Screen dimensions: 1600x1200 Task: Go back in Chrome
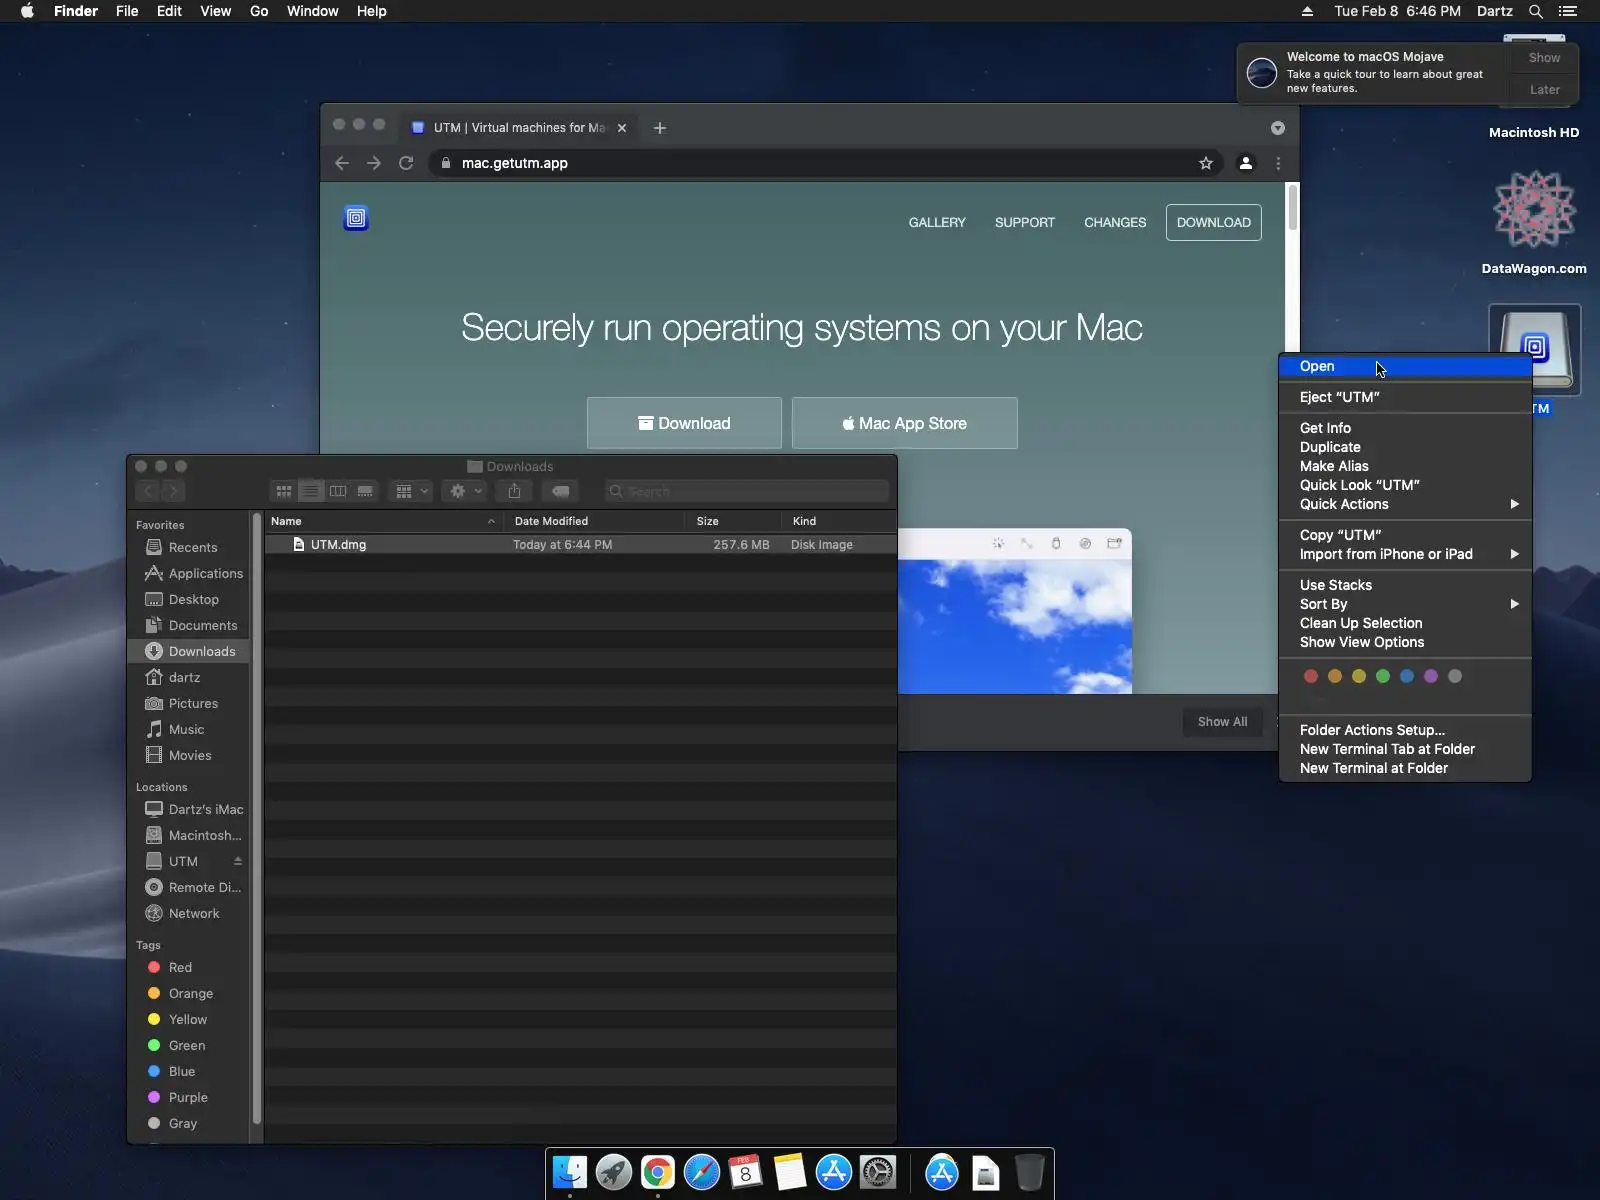coord(342,163)
